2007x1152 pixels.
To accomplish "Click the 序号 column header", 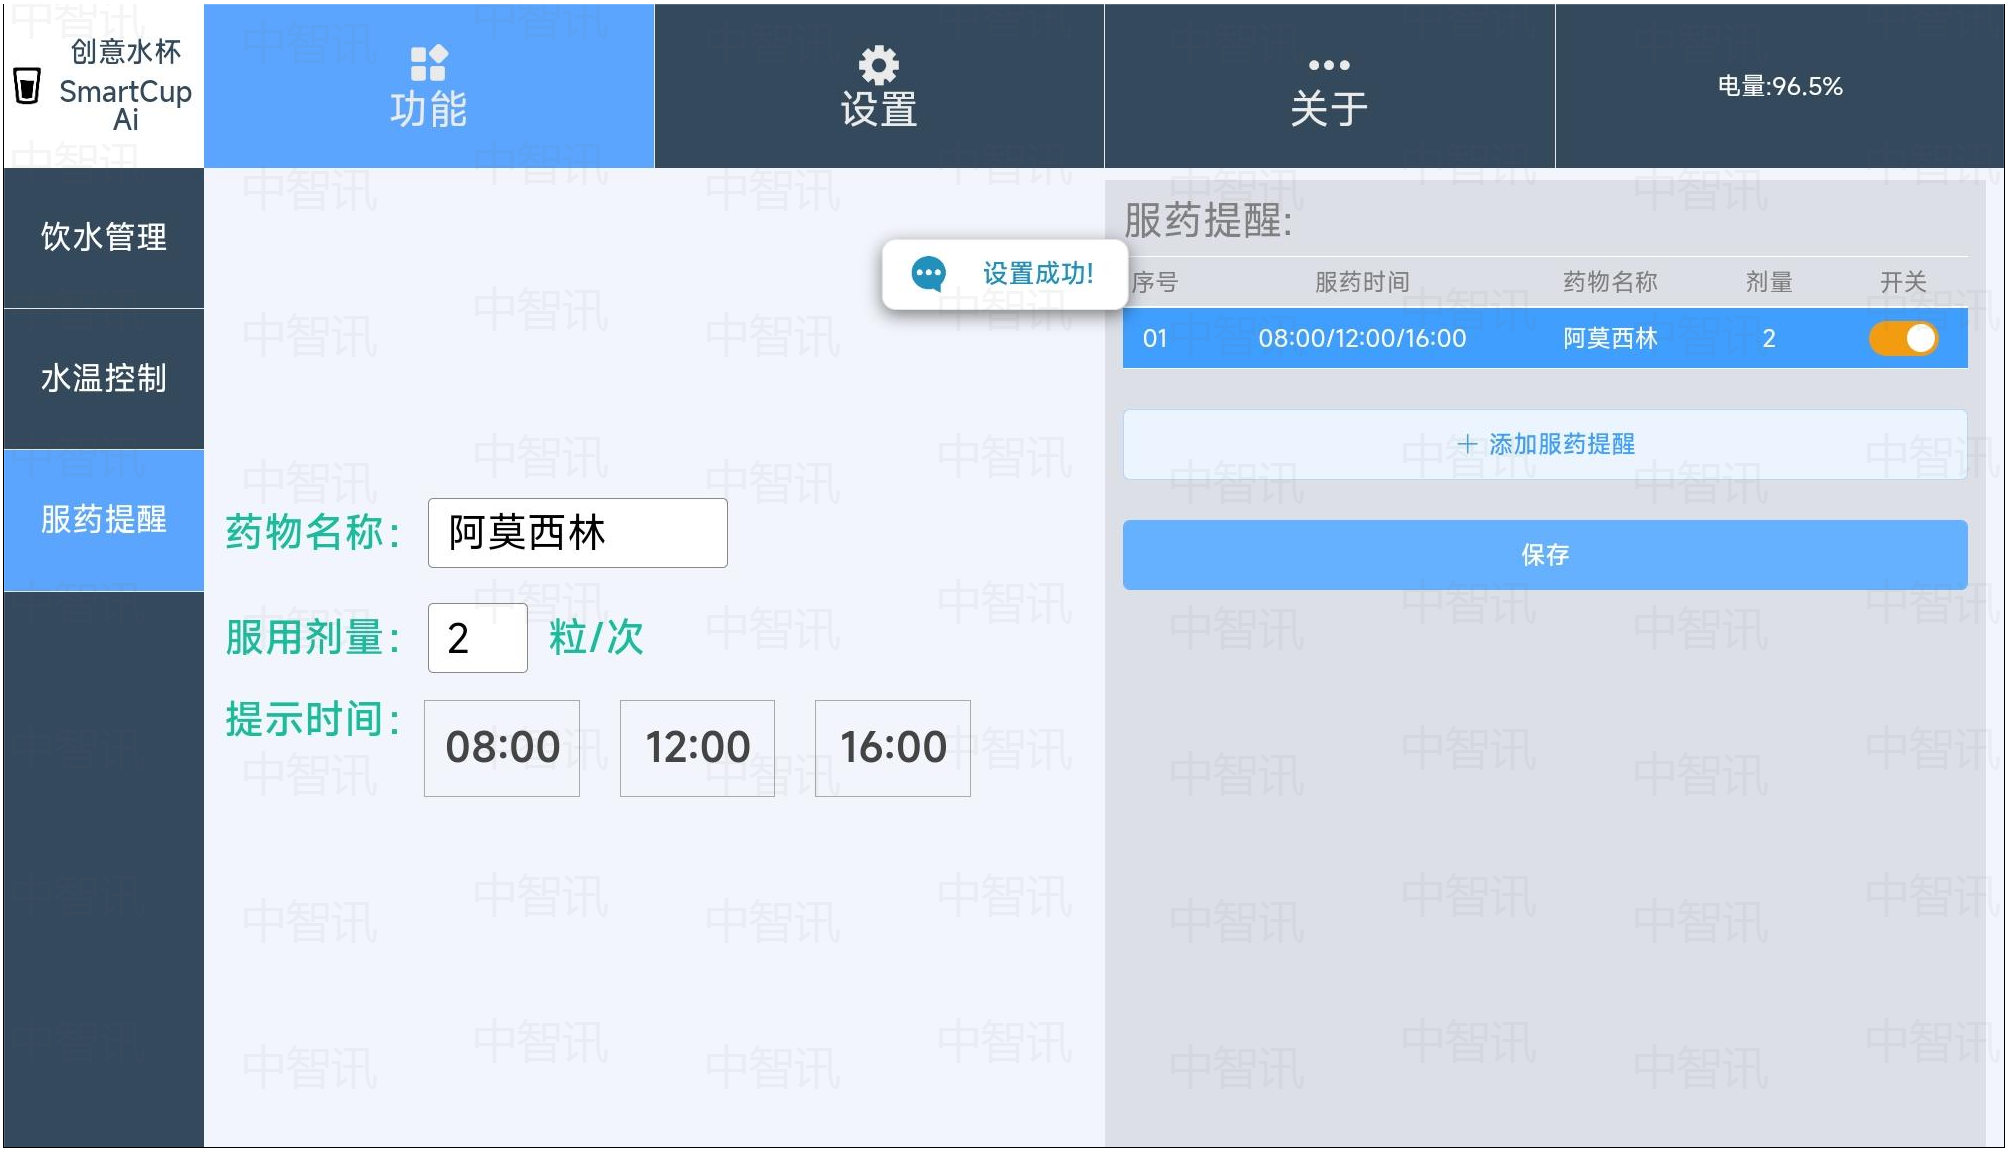I will coord(1155,282).
